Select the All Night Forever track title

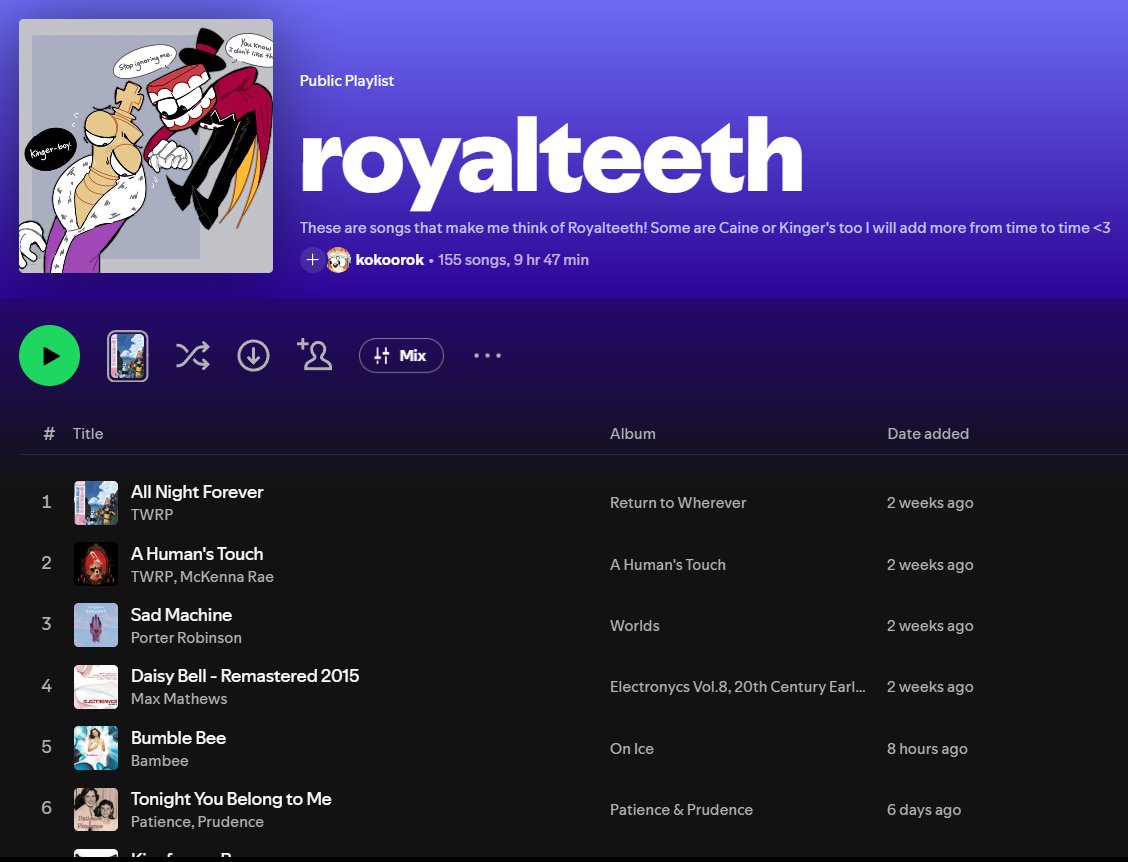pyautogui.click(x=197, y=491)
